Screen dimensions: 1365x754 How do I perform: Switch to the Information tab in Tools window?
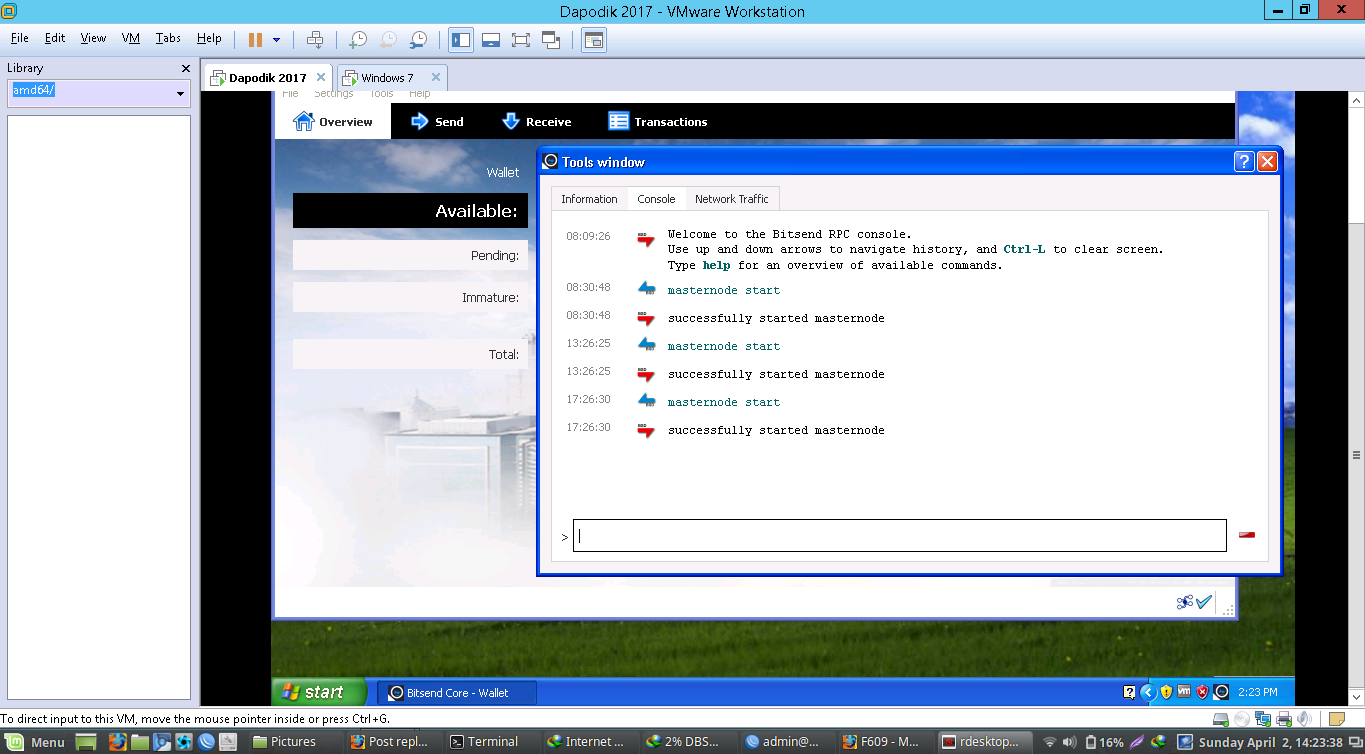pos(589,199)
